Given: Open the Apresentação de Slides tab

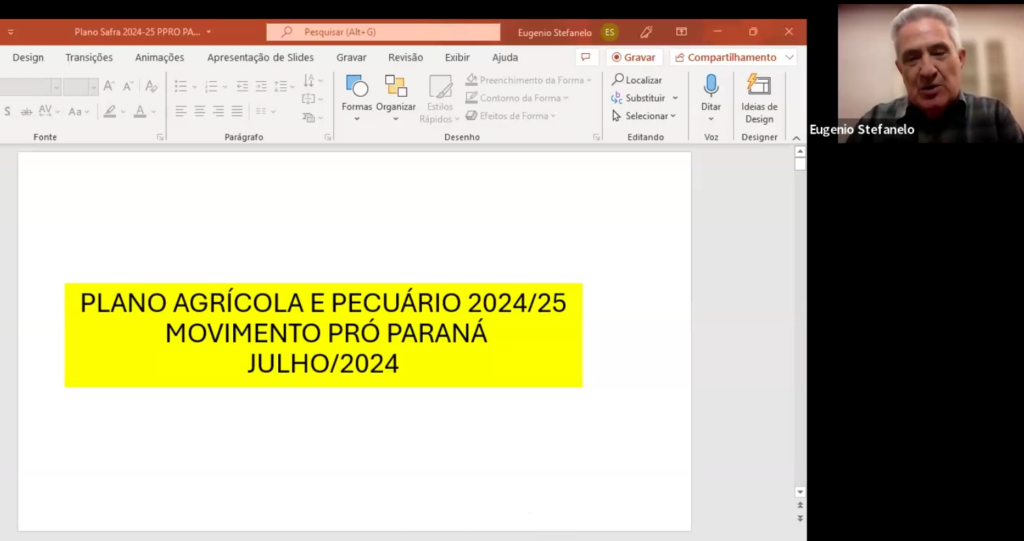Looking at the screenshot, I should pos(261,57).
